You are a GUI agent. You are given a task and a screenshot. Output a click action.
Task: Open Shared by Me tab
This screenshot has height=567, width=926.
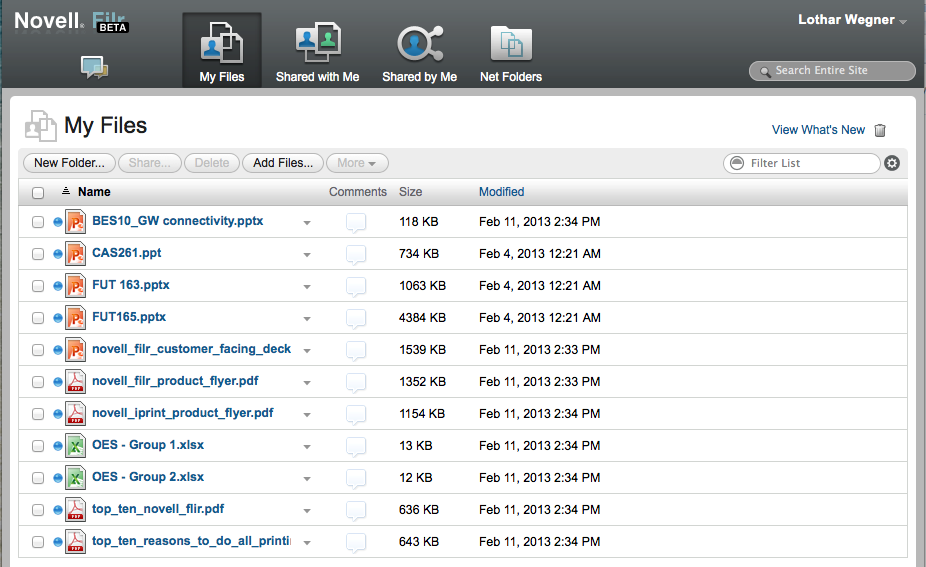pos(419,51)
